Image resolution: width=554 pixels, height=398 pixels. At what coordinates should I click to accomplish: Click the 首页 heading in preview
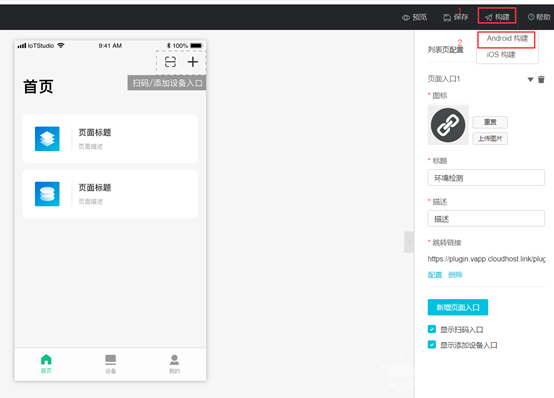pyautogui.click(x=39, y=87)
